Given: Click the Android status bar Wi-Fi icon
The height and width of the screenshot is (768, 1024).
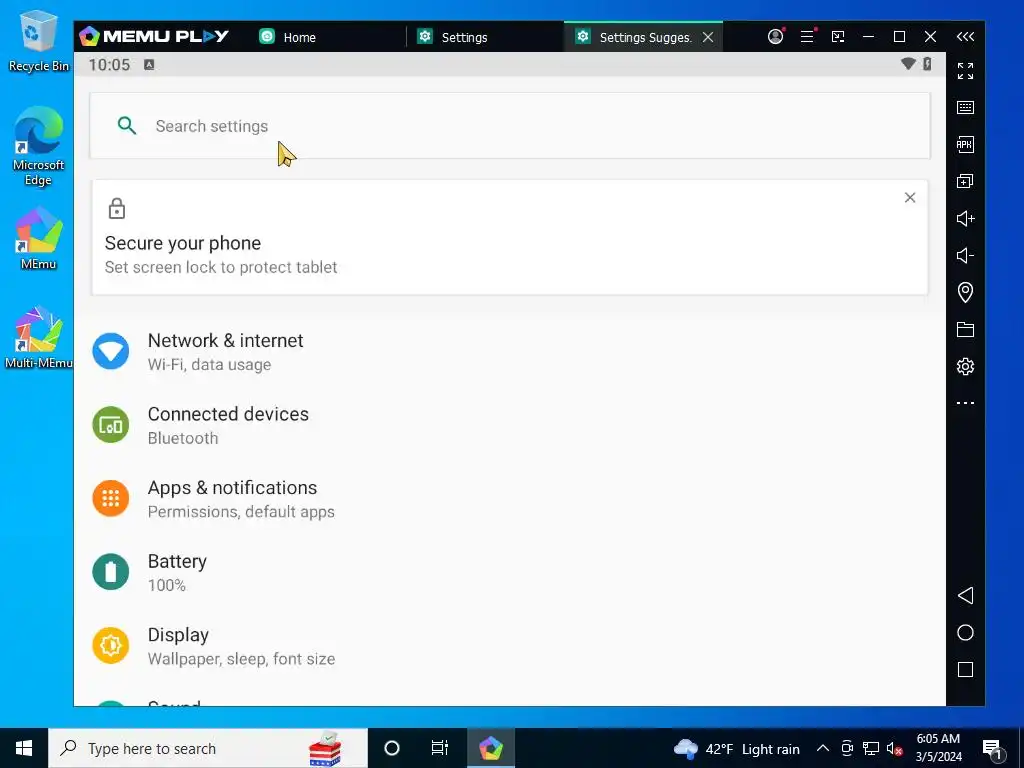Looking at the screenshot, I should point(908,63).
